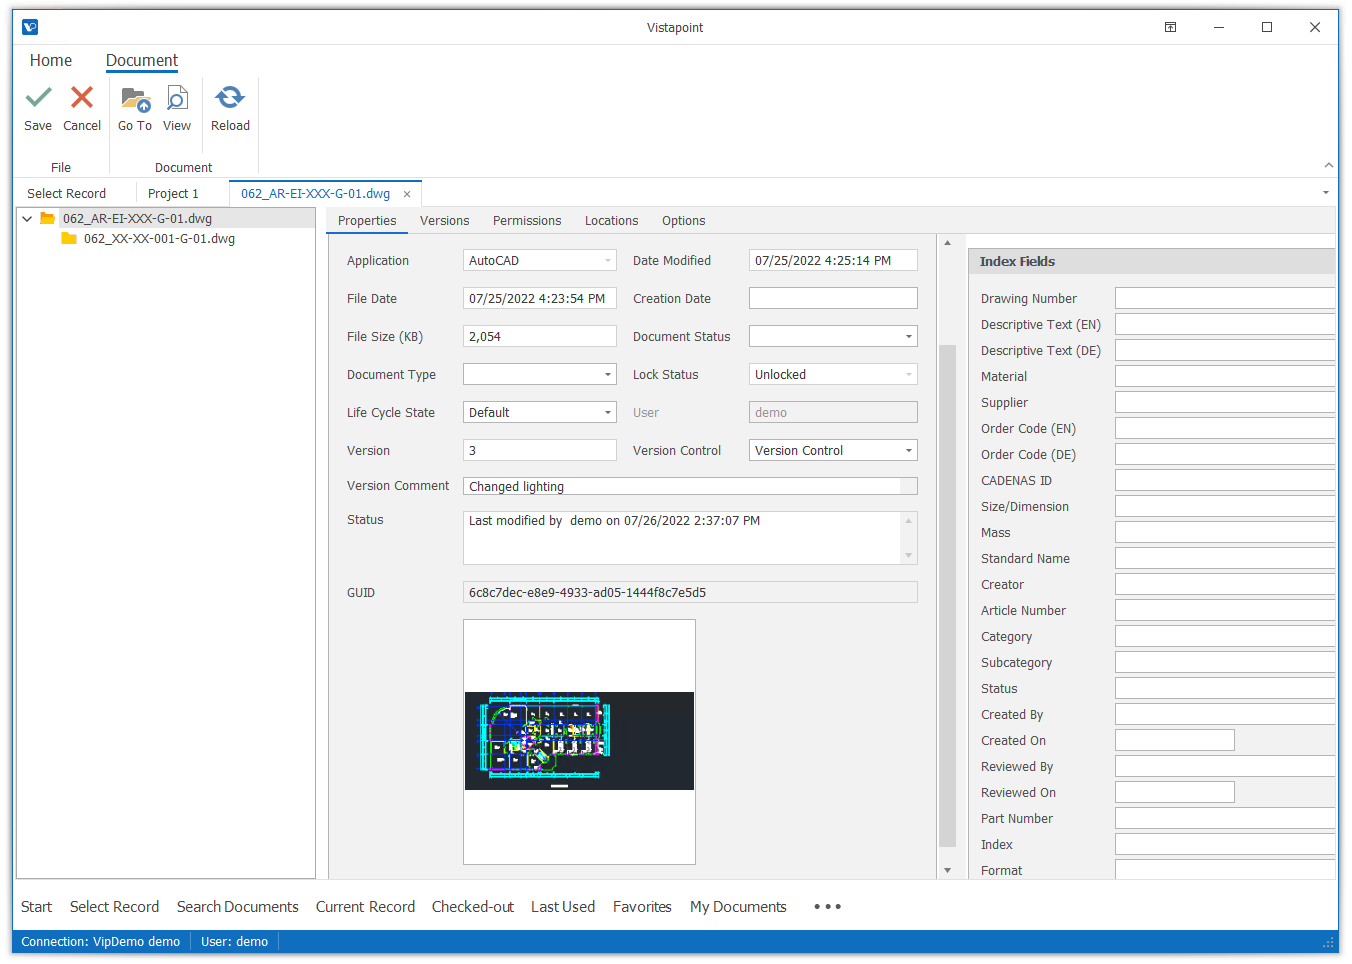This screenshot has width=1352, height=964.
Task: Switch to the Home ribbon tab
Action: pyautogui.click(x=50, y=60)
